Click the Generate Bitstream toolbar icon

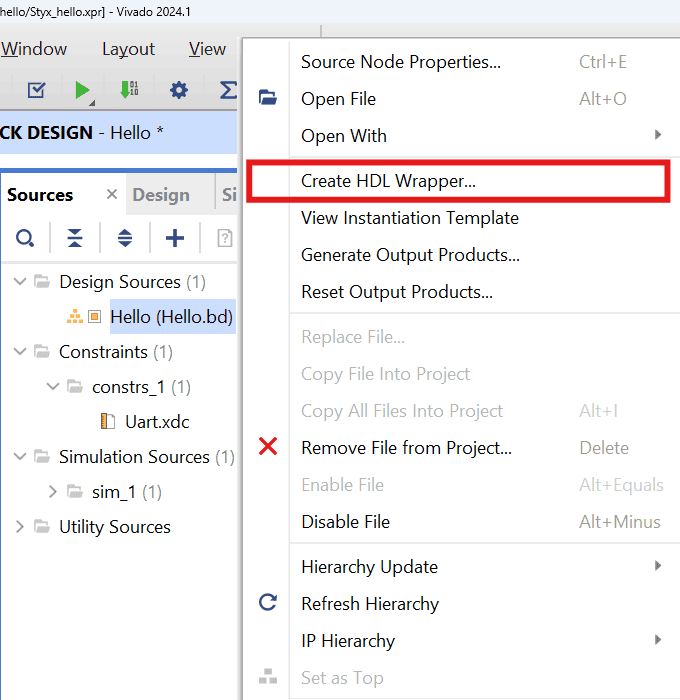[129, 90]
